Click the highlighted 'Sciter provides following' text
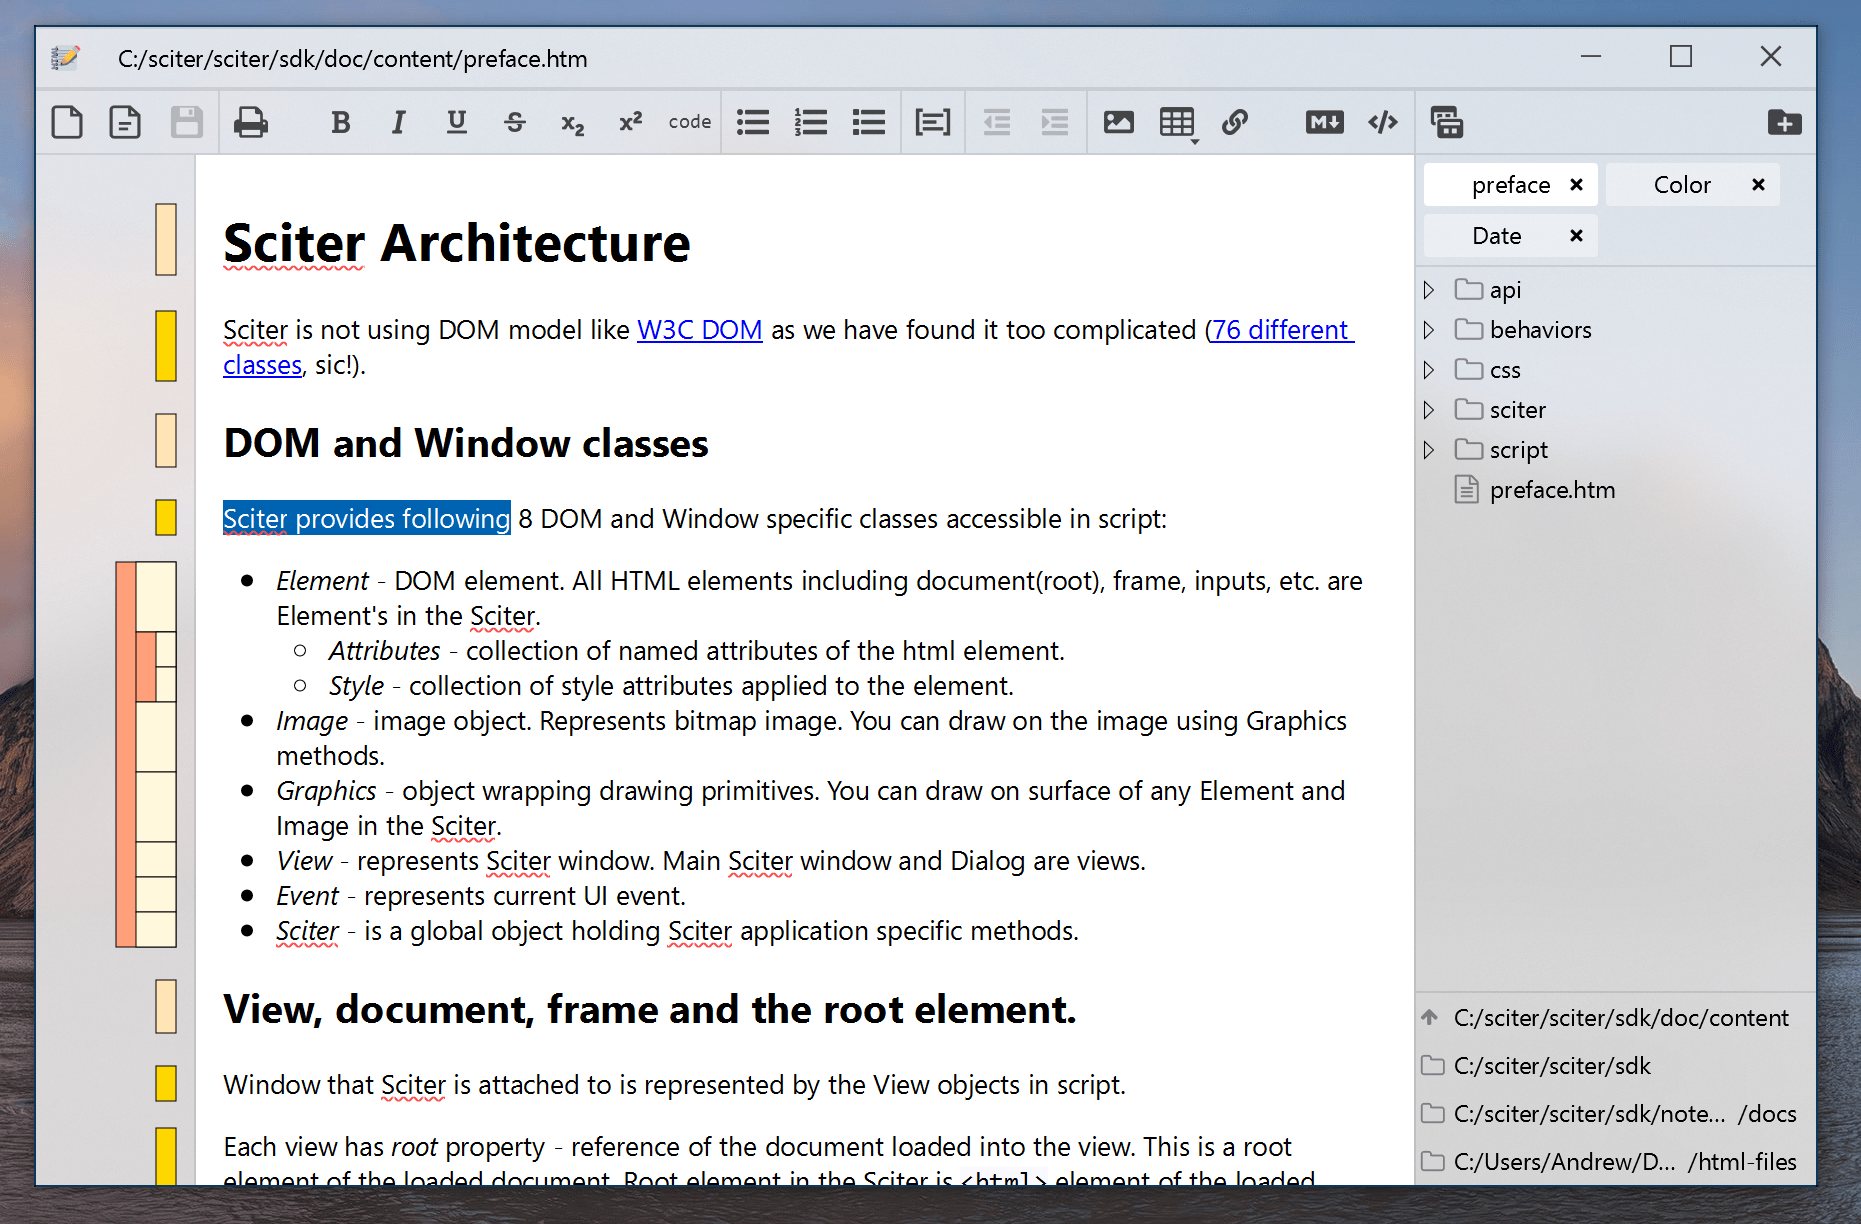 367,518
